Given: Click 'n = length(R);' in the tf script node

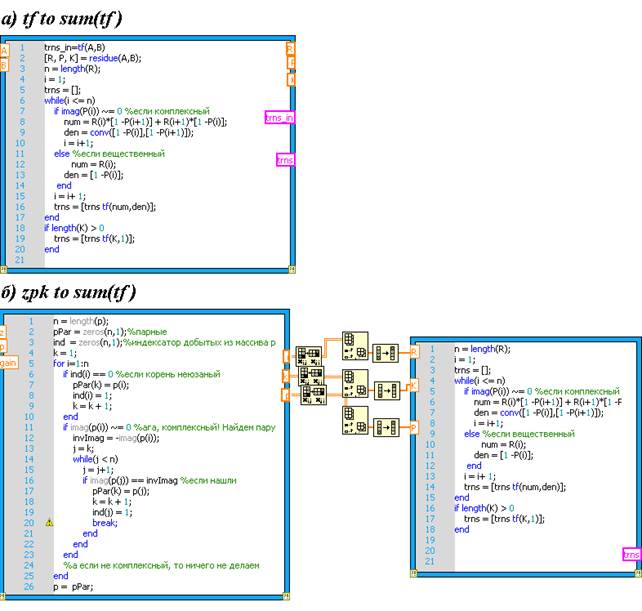Looking at the screenshot, I should [72, 69].
